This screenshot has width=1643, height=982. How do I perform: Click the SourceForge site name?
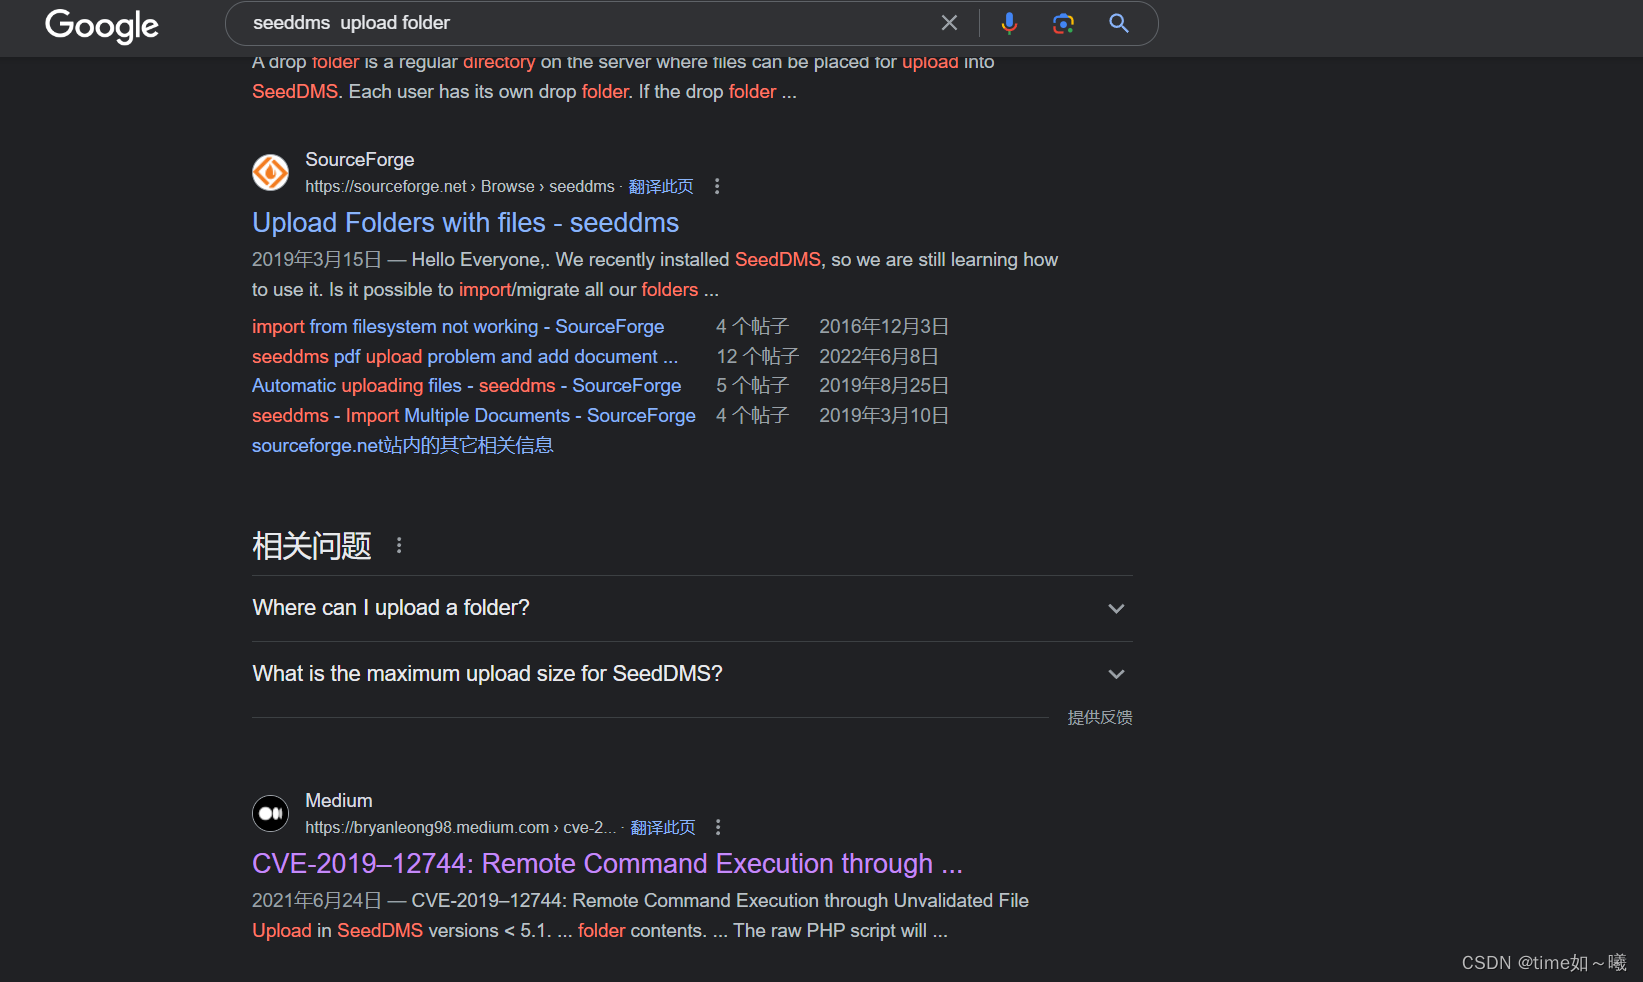pos(359,159)
